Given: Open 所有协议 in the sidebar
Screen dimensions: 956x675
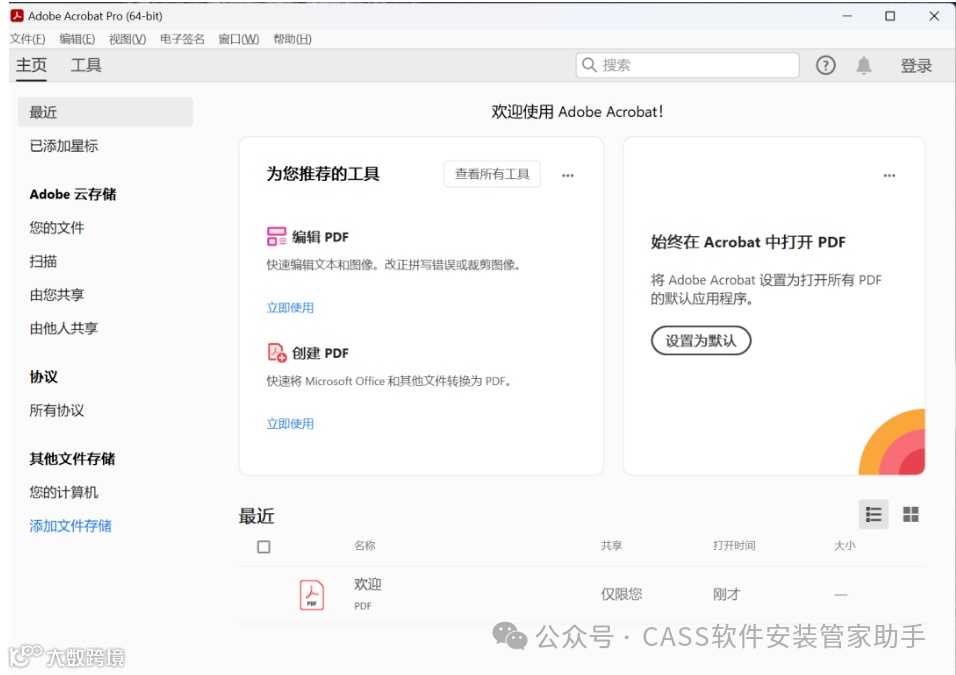Looking at the screenshot, I should [x=57, y=410].
